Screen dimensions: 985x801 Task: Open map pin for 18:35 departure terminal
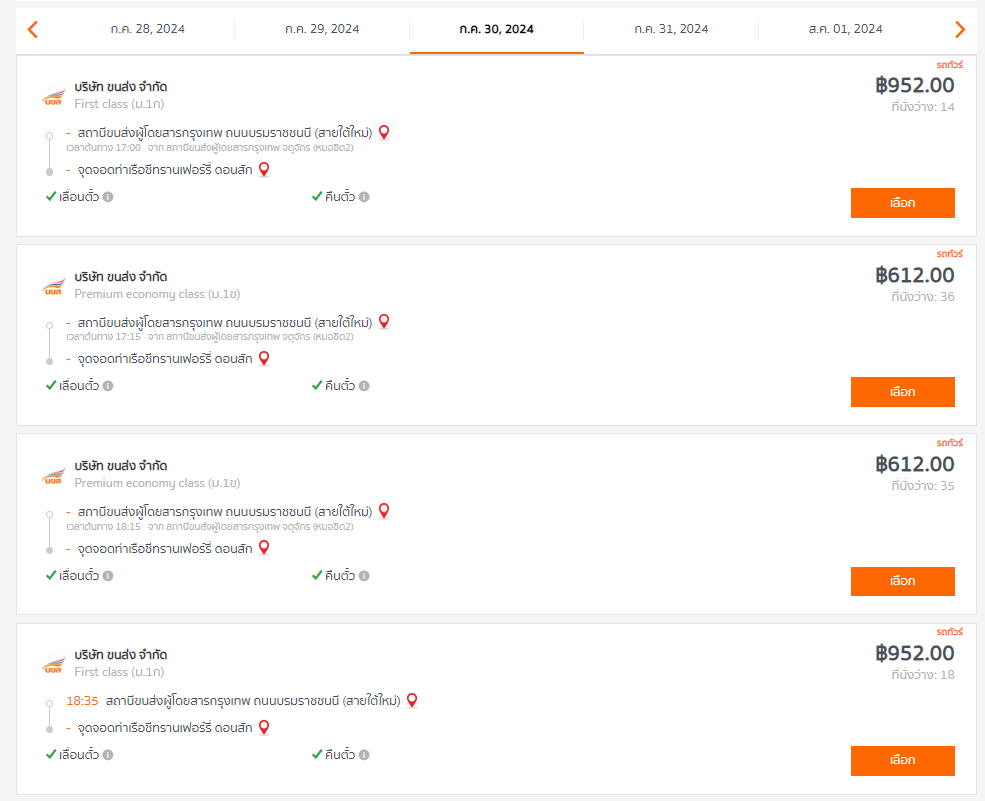coord(412,700)
